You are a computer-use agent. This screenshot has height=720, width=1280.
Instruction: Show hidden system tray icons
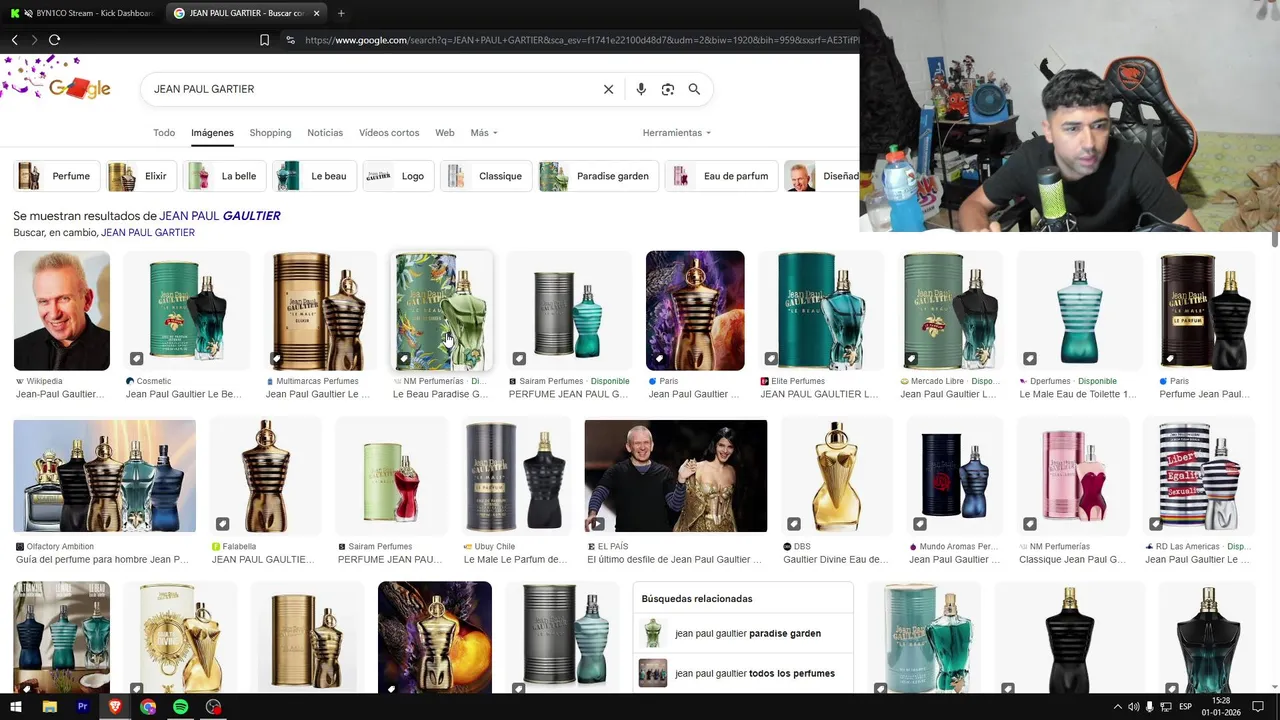coord(1117,707)
